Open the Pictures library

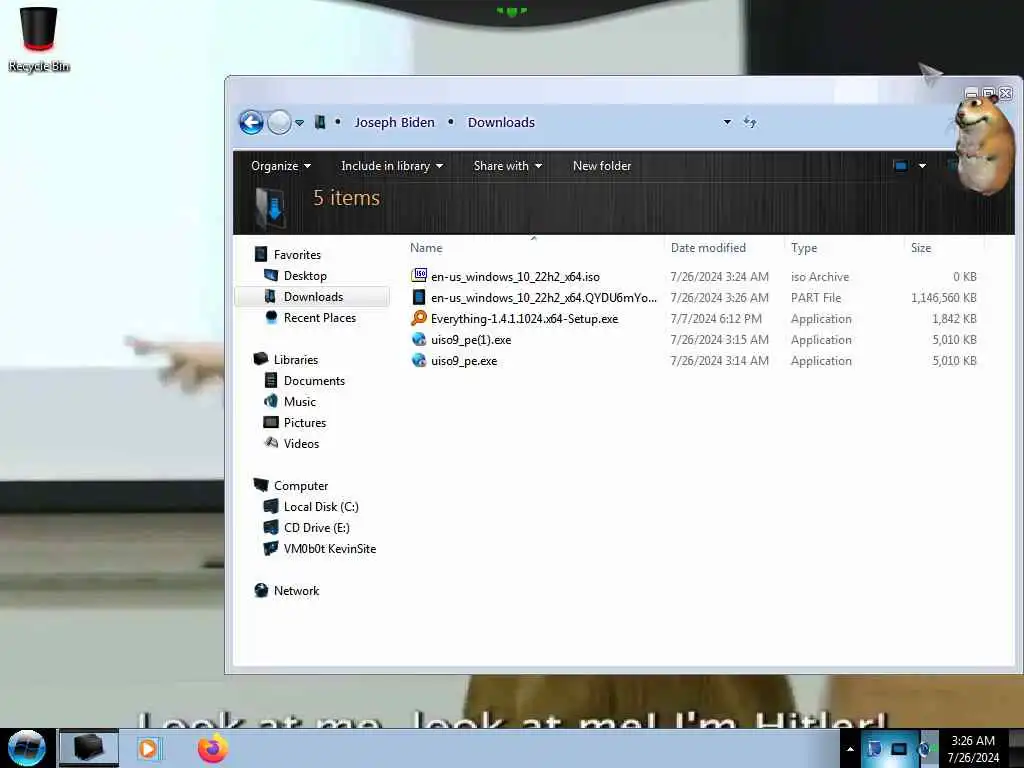coord(304,423)
